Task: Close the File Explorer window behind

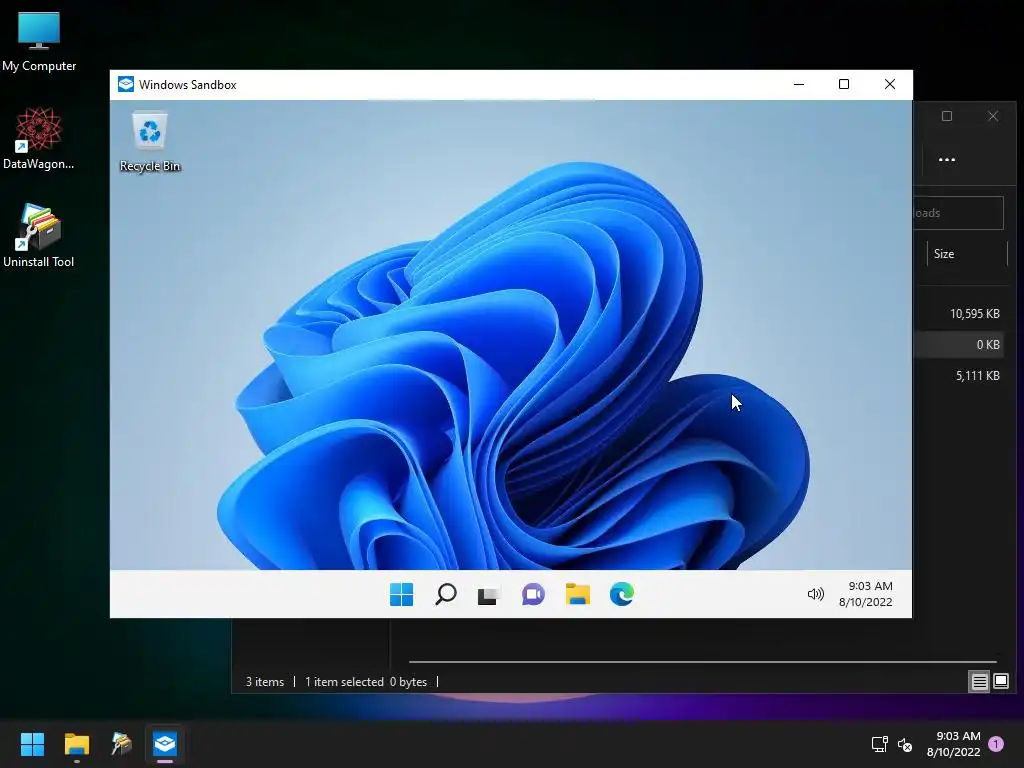Action: pyautogui.click(x=993, y=116)
